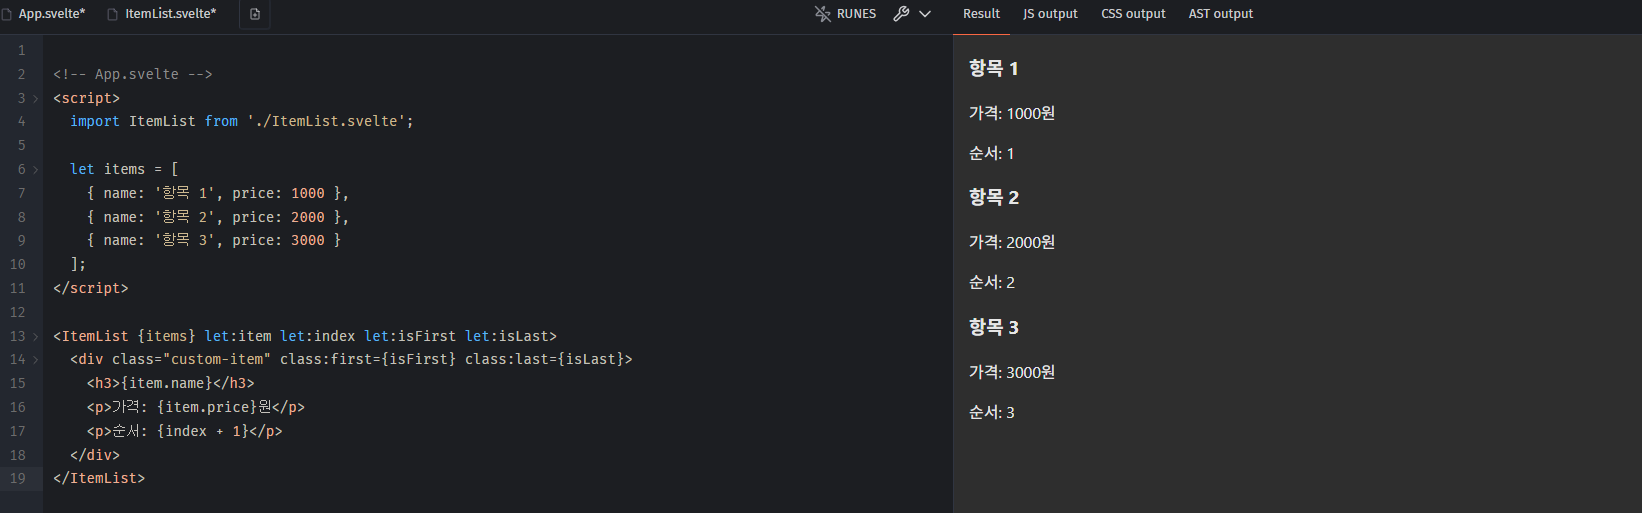Image resolution: width=1642 pixels, height=513 pixels.
Task: Collapse the items array fold arrow on line 6
Action: click(x=35, y=169)
